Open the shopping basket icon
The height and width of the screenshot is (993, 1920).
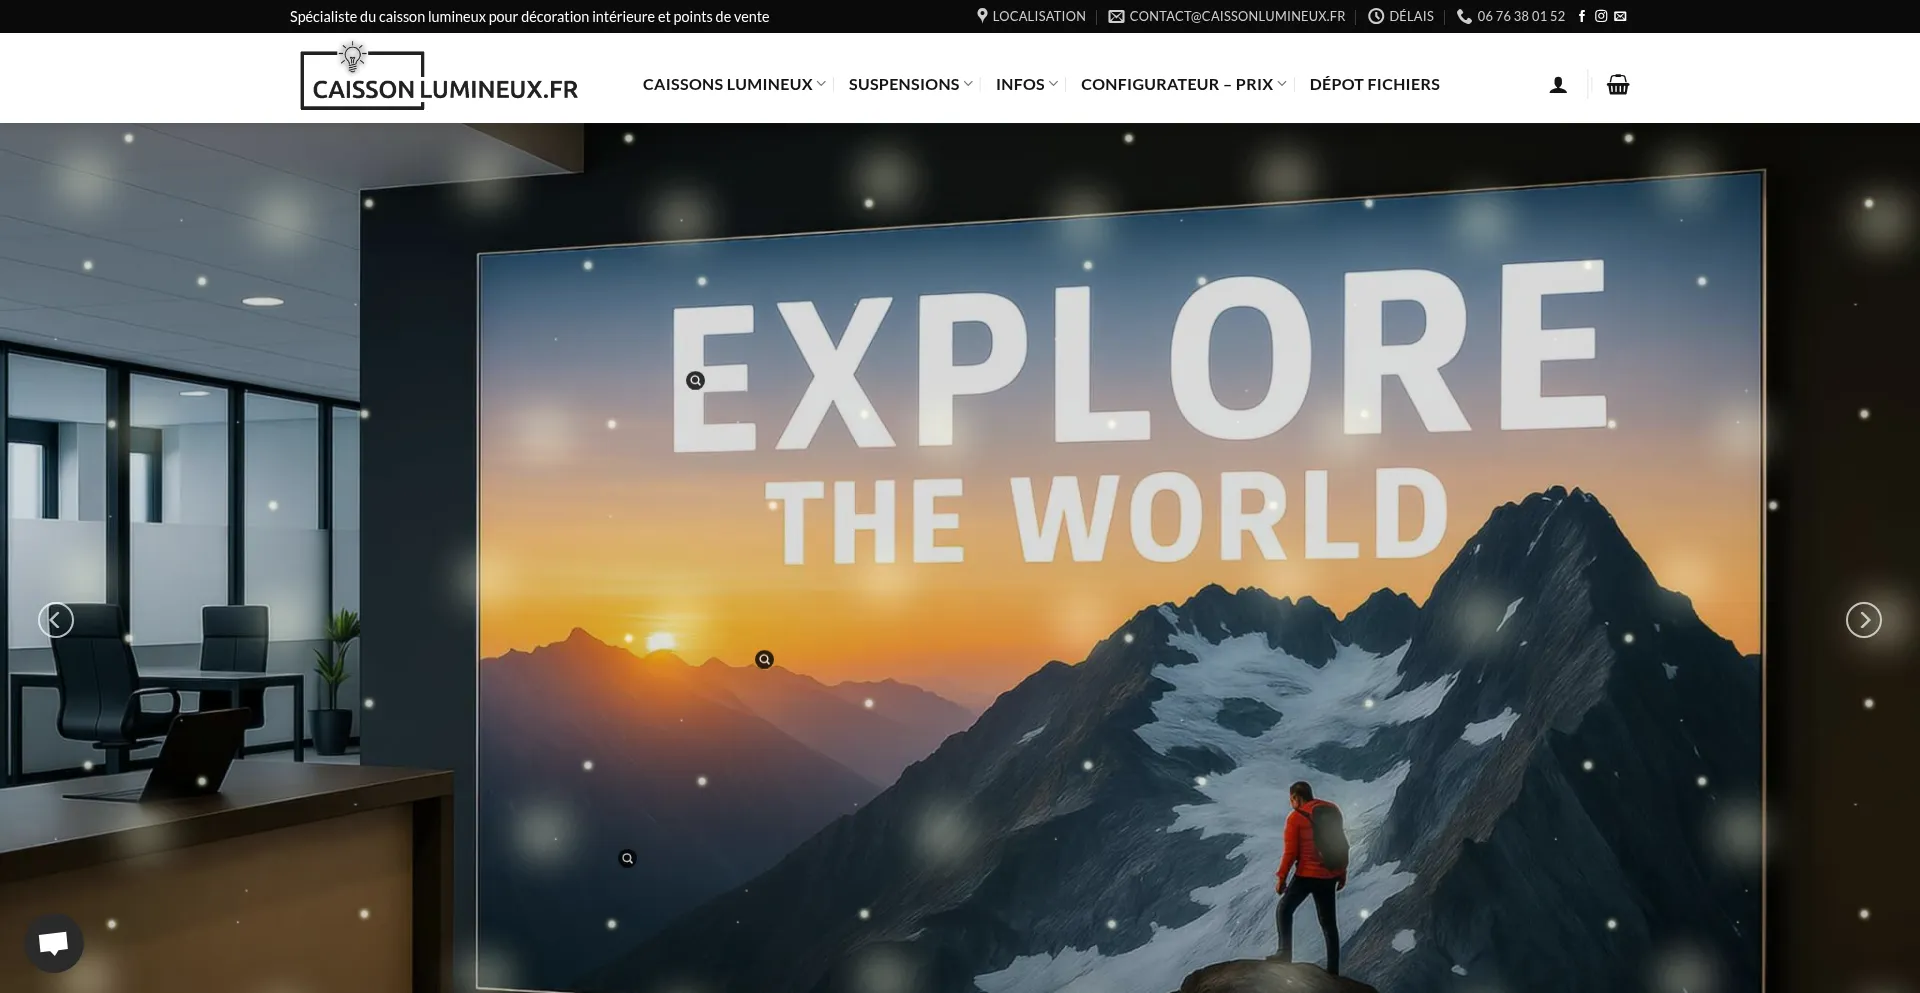point(1618,85)
